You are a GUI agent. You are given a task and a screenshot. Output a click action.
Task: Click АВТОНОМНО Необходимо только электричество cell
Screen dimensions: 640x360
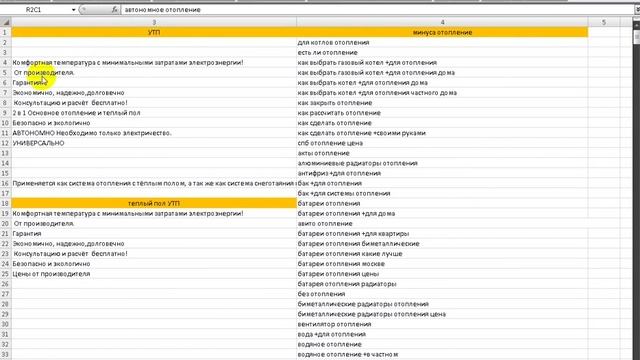point(154,133)
